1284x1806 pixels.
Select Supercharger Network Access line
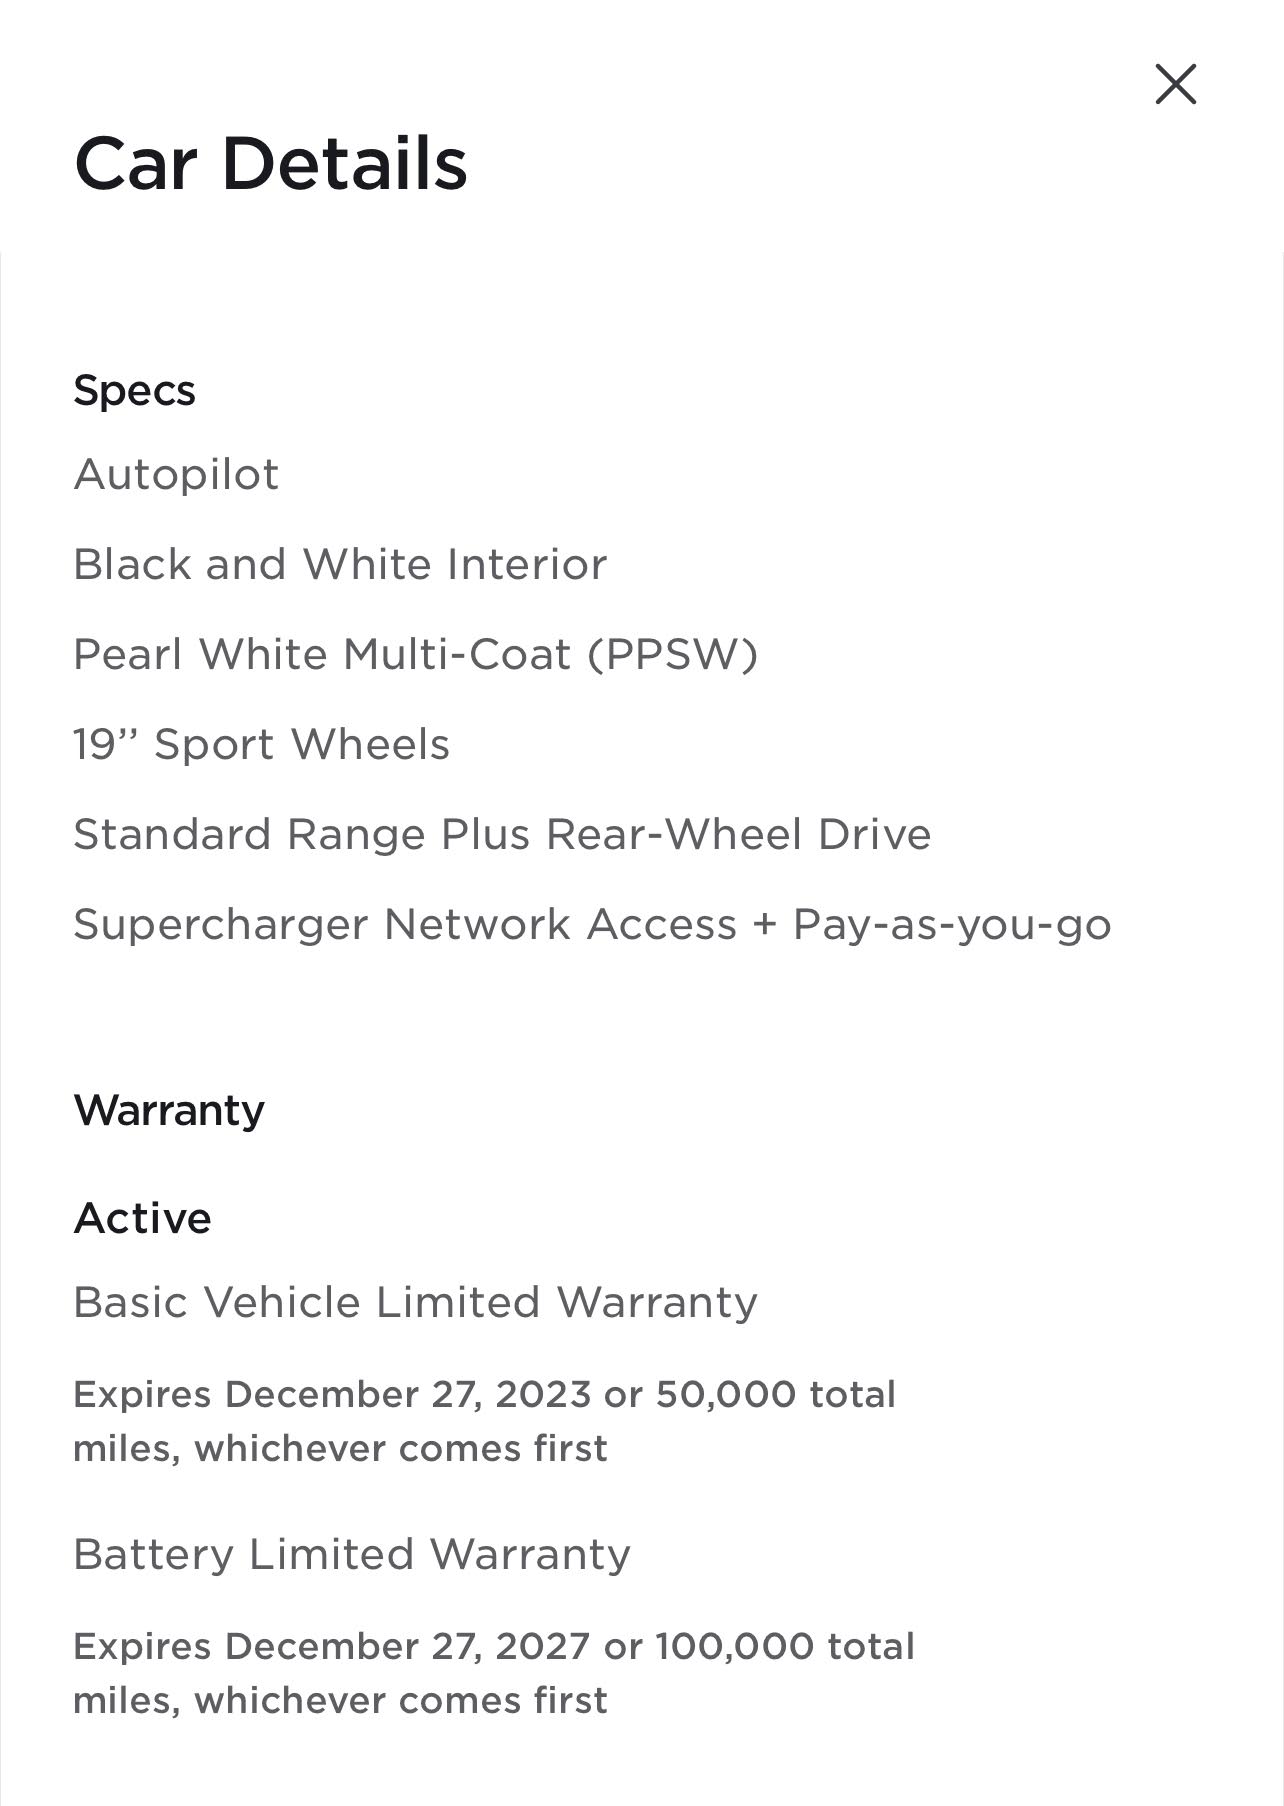tap(405, 924)
